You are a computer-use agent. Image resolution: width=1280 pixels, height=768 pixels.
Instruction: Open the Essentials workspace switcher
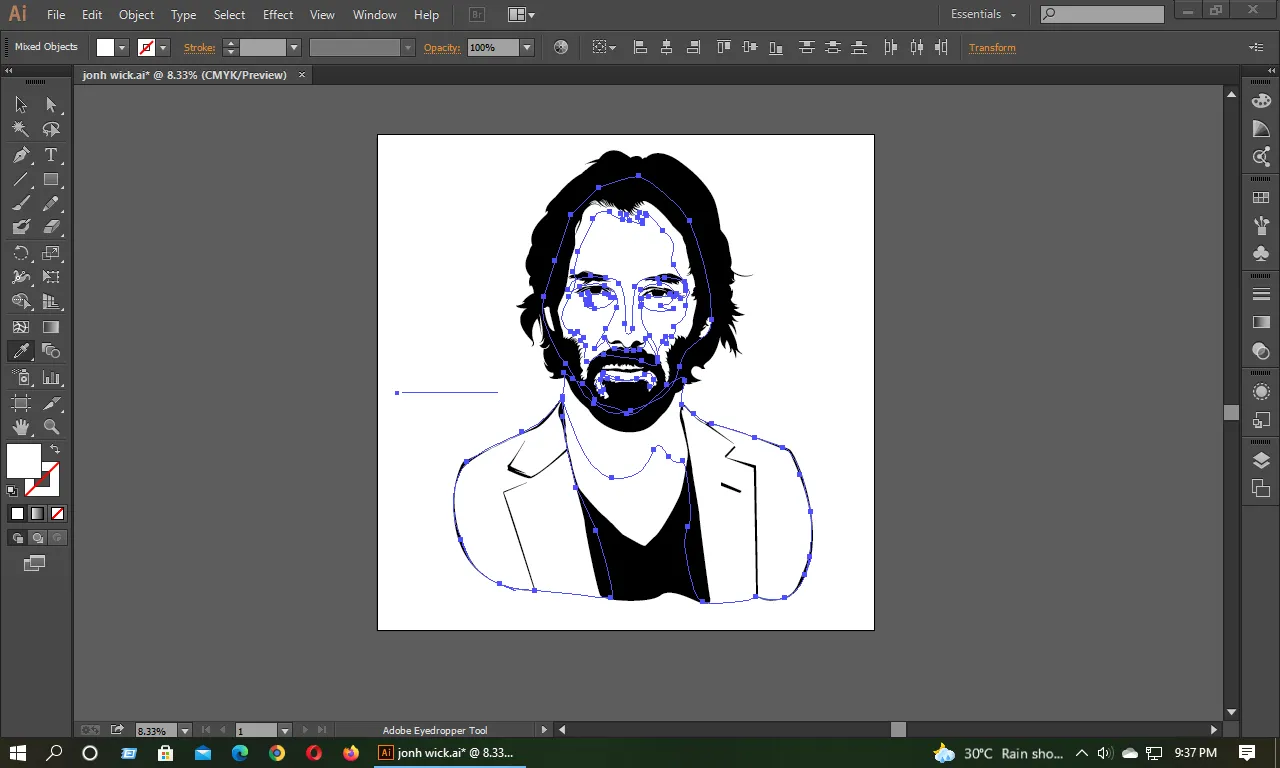pyautogui.click(x=983, y=15)
